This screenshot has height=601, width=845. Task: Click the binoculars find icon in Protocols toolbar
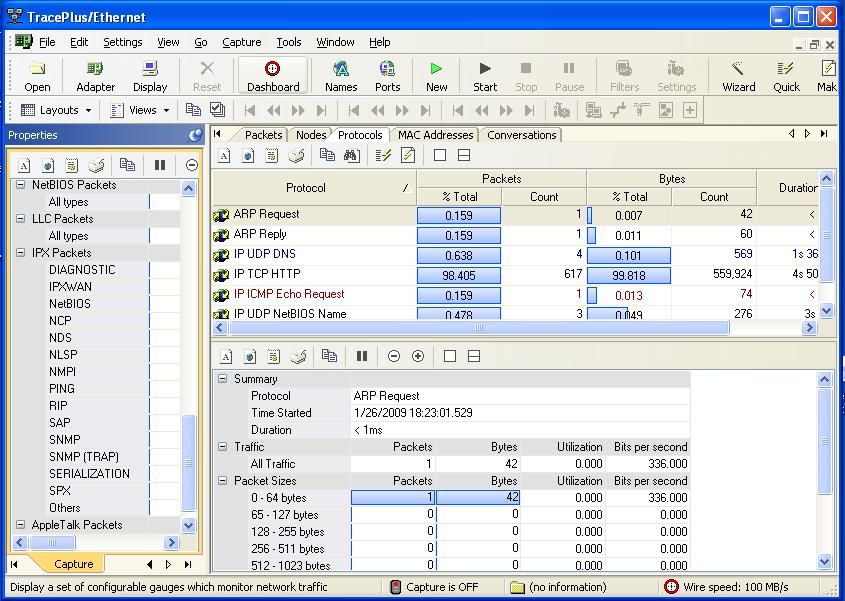tap(351, 156)
